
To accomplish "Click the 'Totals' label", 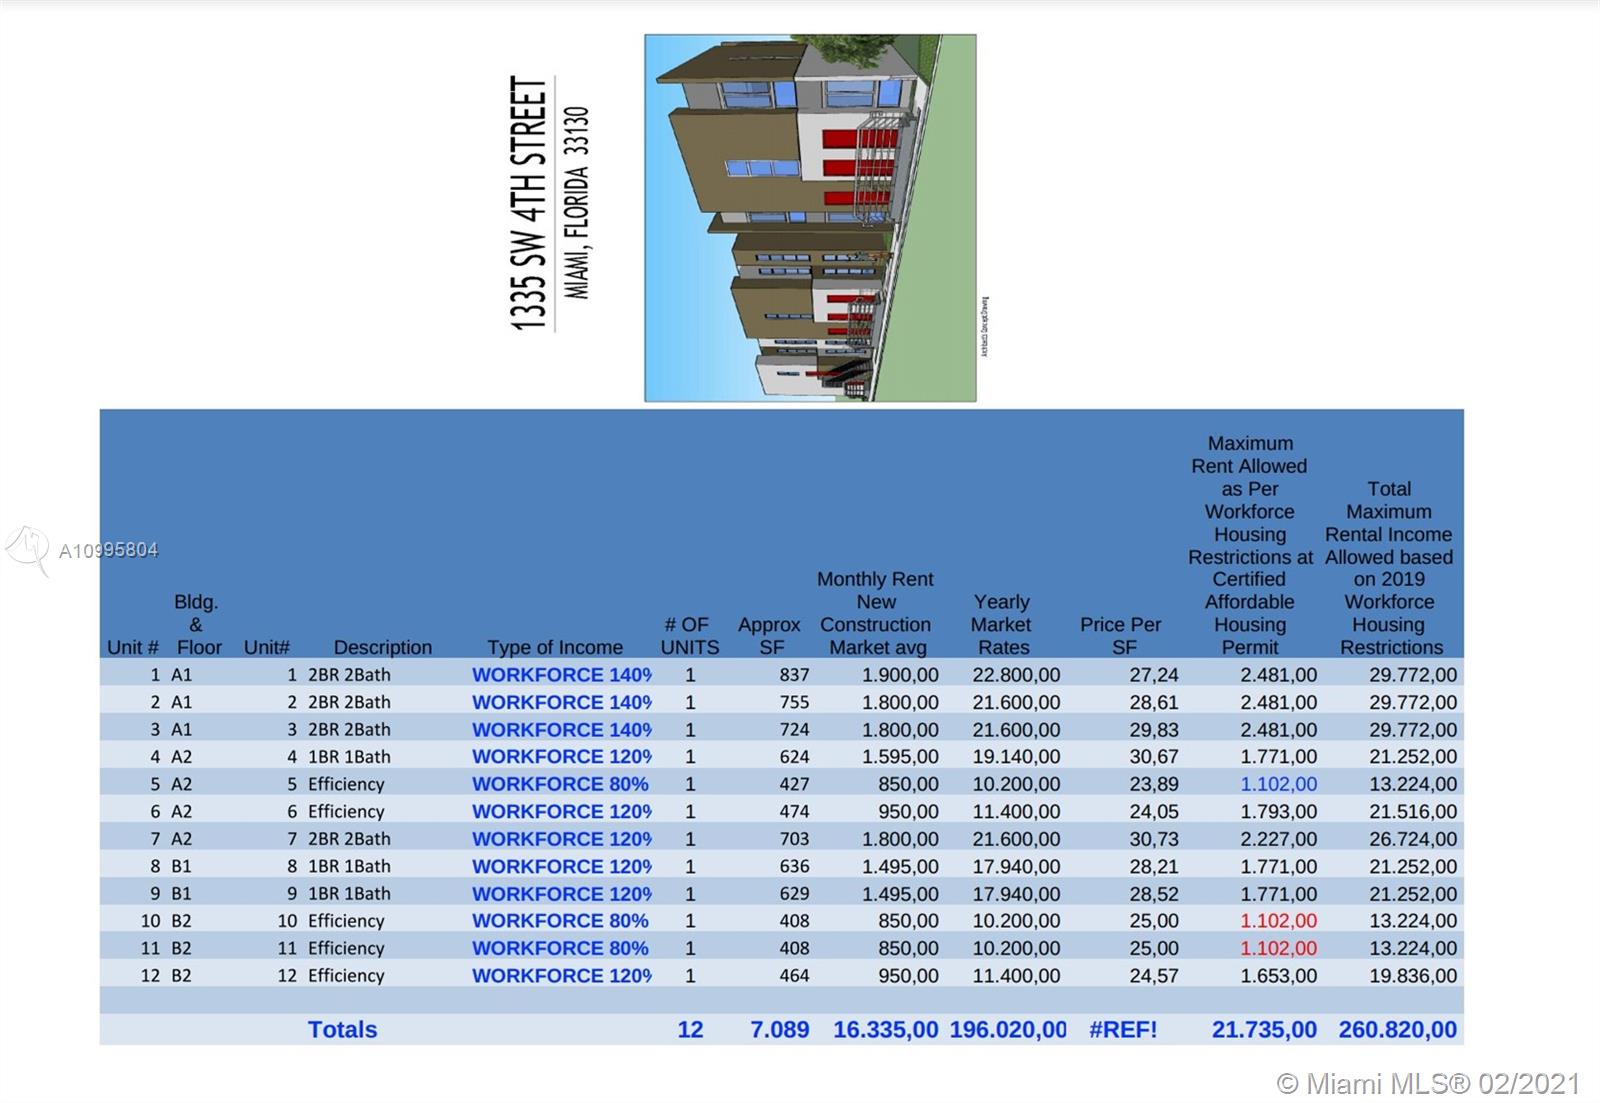I will click(x=342, y=1030).
